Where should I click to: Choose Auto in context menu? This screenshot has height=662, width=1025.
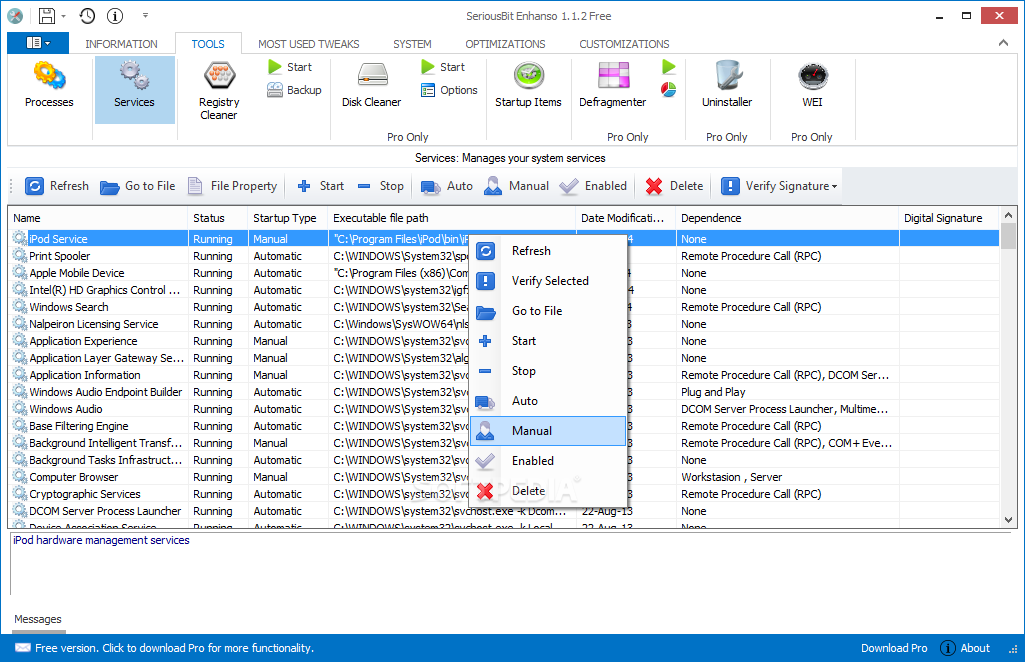(x=548, y=401)
